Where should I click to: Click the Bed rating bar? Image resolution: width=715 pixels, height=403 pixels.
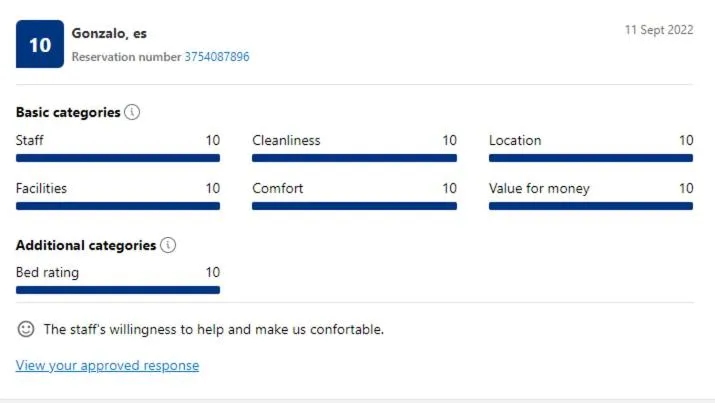pyautogui.click(x=118, y=290)
